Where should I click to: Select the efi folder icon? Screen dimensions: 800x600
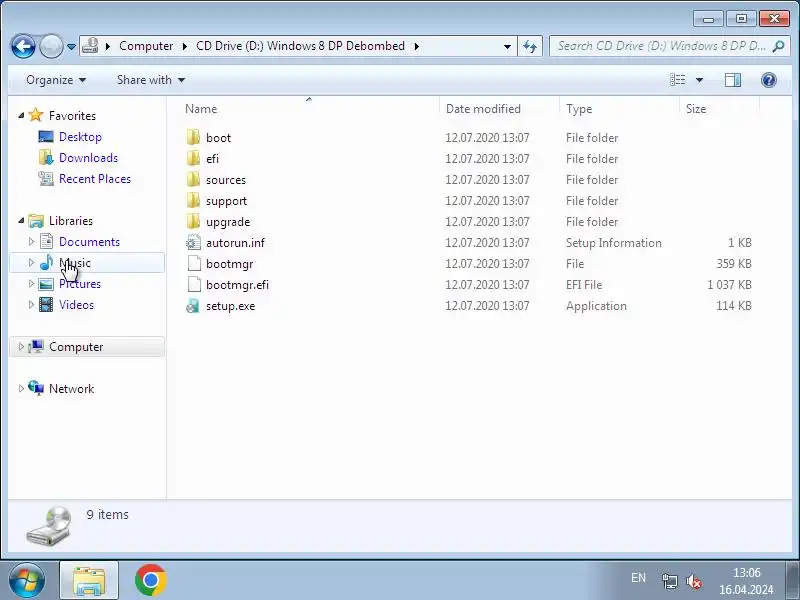[x=193, y=158]
